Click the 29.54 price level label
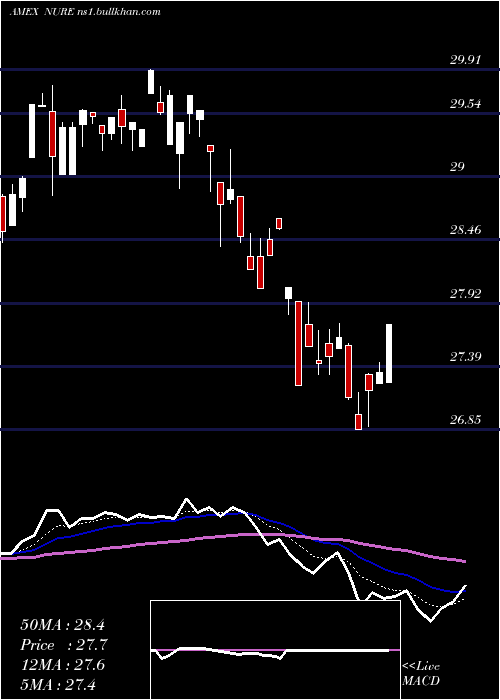 [x=465, y=104]
